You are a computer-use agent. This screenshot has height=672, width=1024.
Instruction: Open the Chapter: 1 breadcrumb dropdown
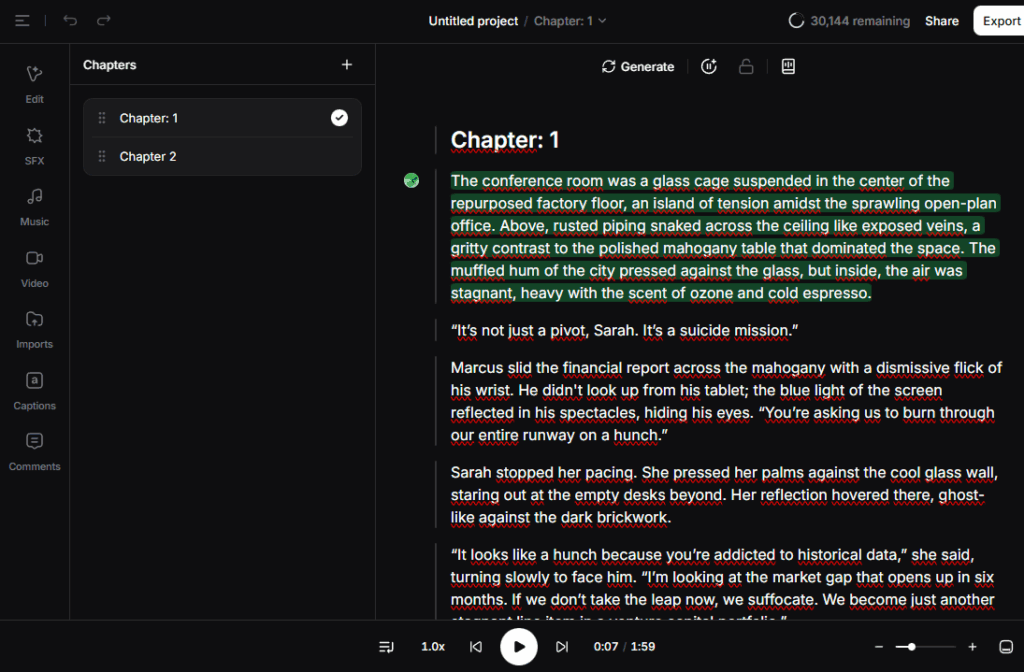[x=569, y=20]
